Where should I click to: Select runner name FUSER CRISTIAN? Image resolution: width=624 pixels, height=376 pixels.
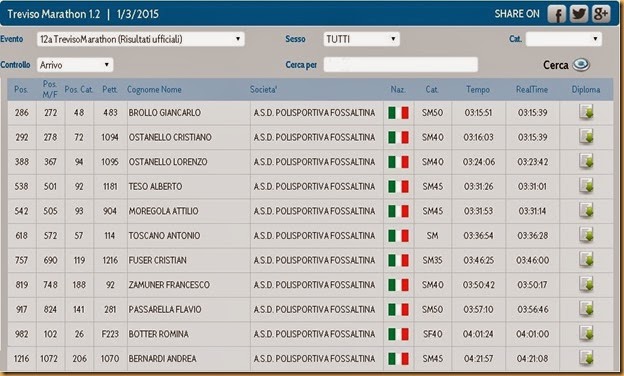[x=157, y=261]
